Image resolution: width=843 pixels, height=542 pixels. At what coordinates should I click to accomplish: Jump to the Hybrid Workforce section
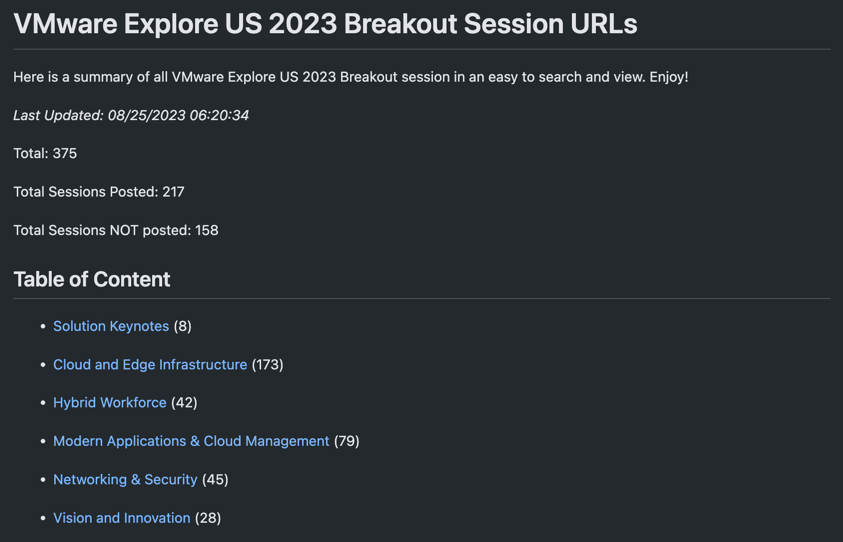pos(110,403)
